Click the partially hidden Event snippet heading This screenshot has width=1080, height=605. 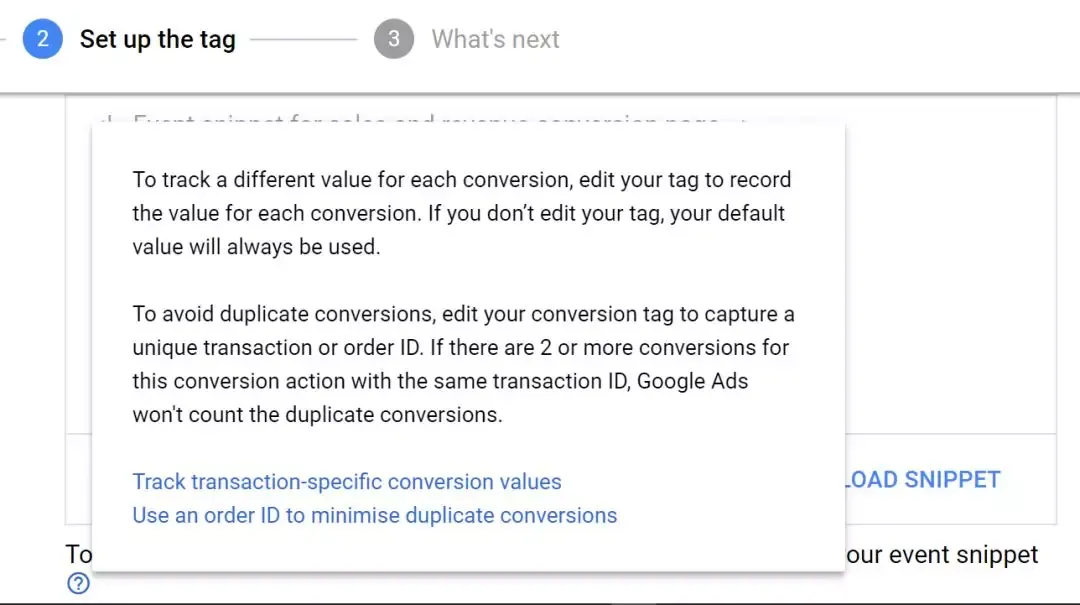tap(425, 121)
